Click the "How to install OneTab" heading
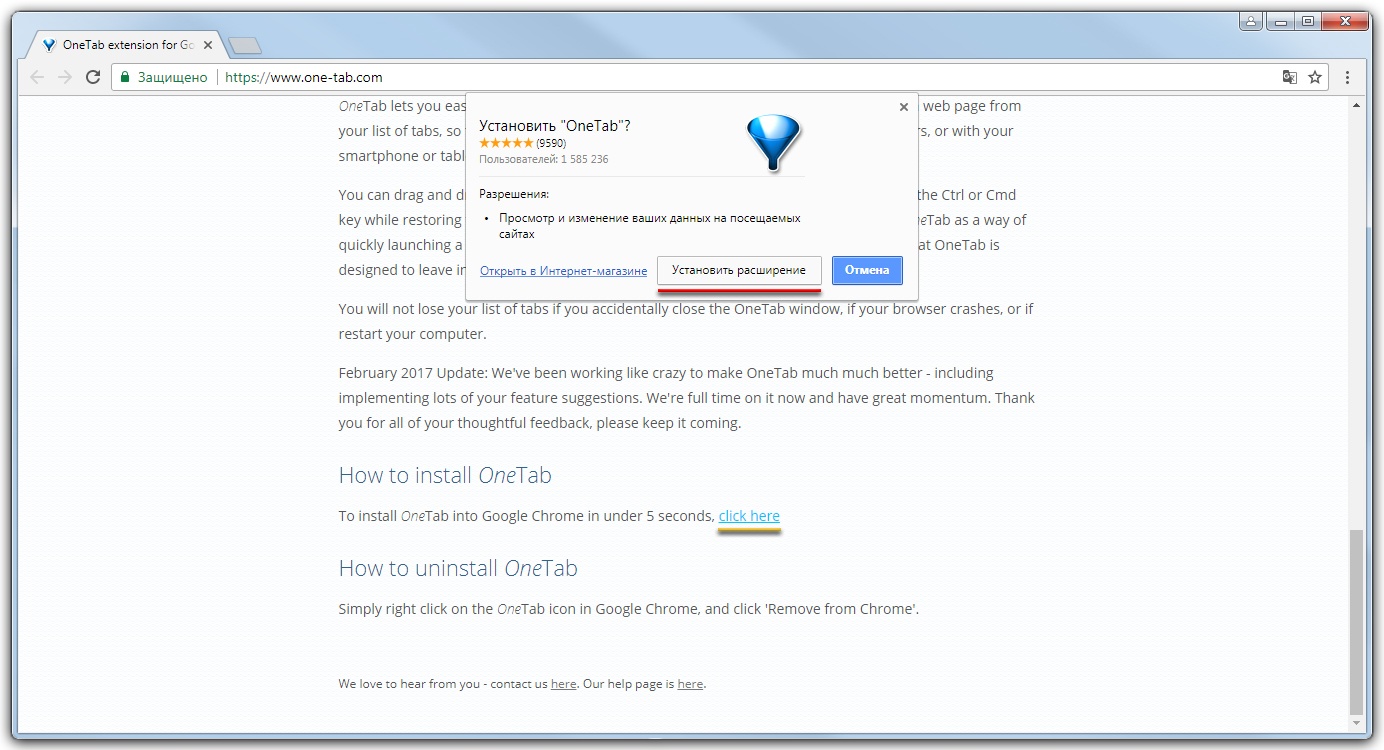The width and height of the screenshot is (1384, 750). pyautogui.click(x=445, y=475)
